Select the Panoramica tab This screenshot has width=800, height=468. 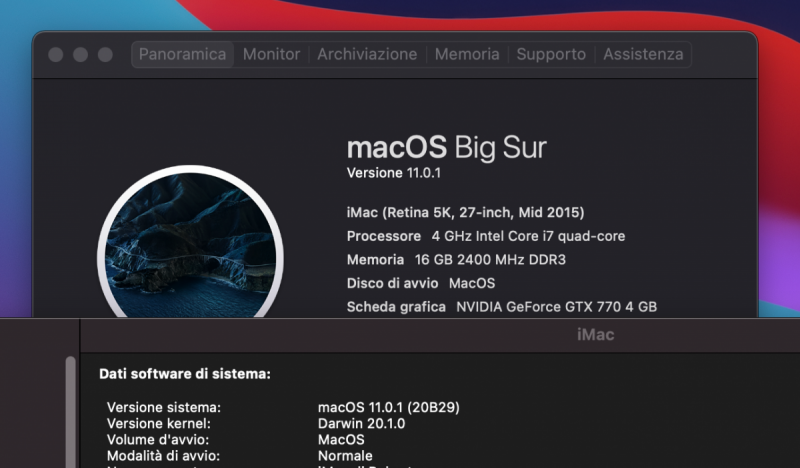coord(183,54)
